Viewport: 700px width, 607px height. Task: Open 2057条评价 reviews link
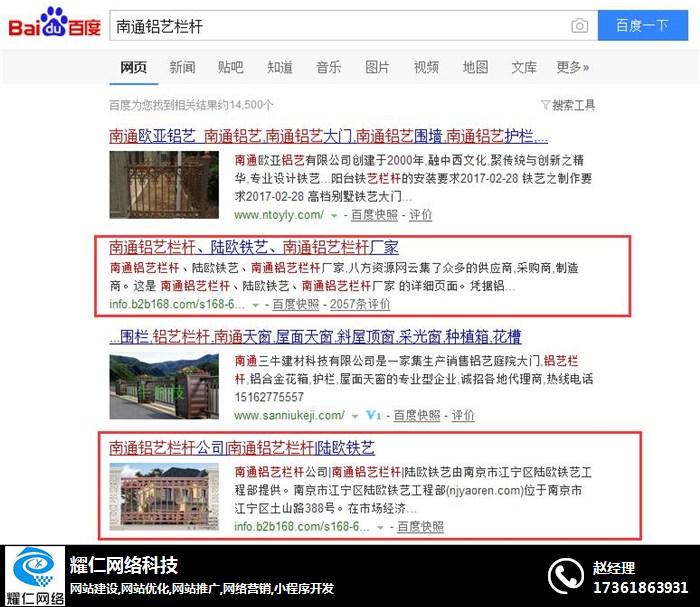pos(360,304)
